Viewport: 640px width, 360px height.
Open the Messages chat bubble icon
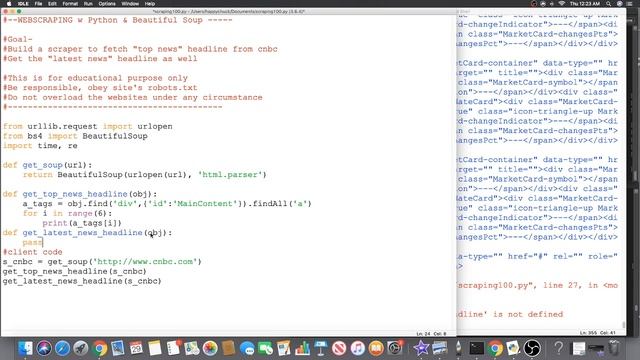tap(247, 349)
